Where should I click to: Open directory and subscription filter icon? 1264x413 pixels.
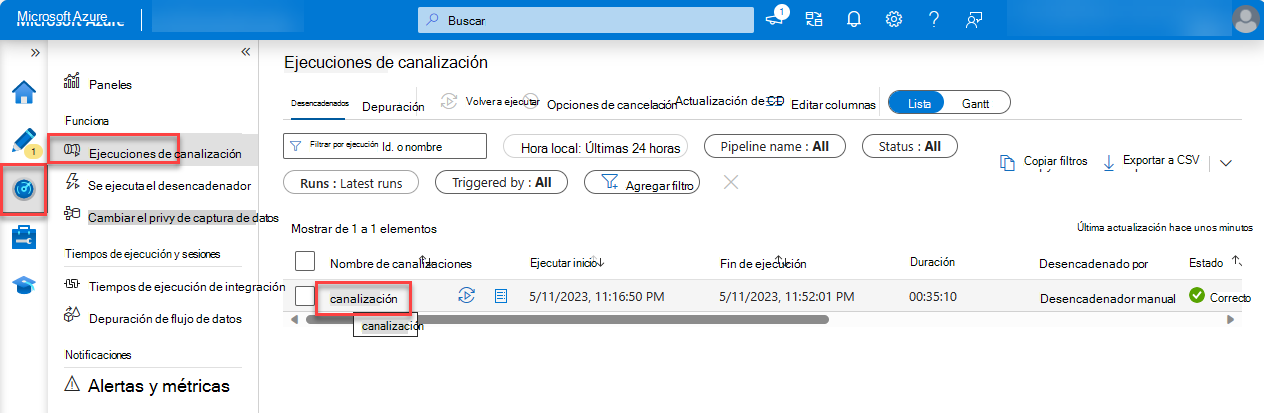813,19
